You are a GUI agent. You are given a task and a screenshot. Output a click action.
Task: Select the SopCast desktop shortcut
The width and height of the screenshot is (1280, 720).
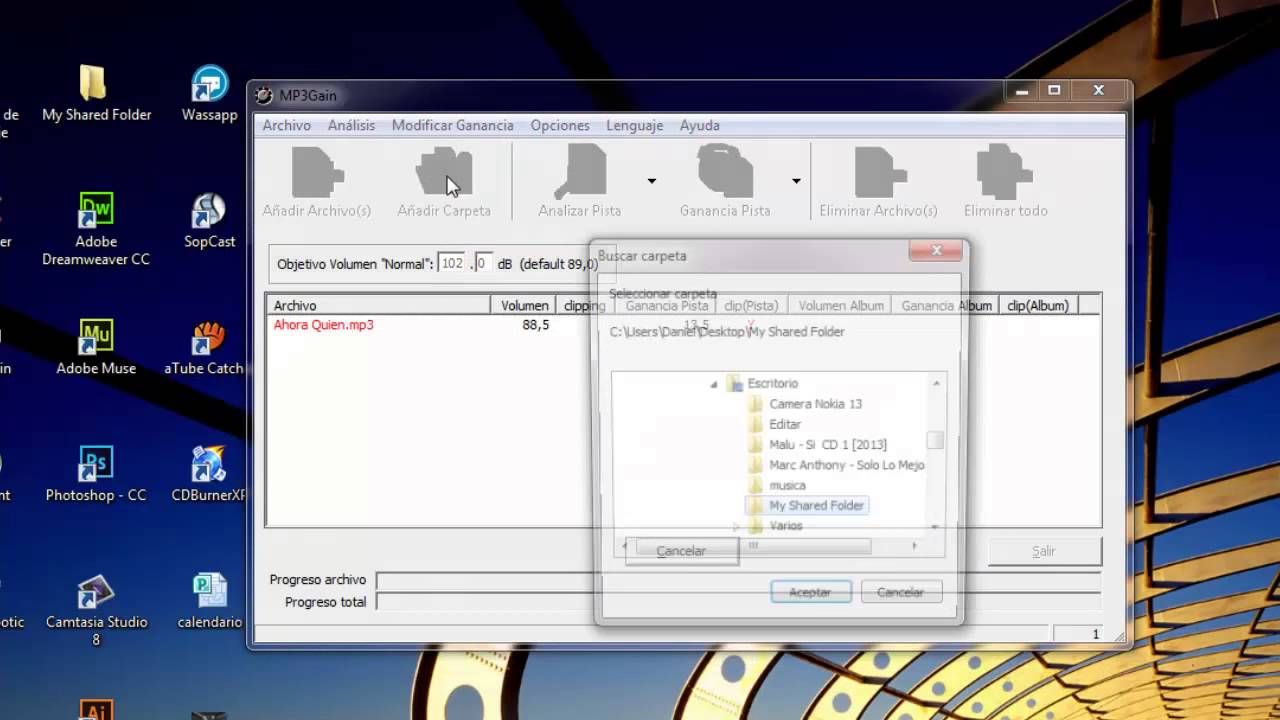pos(209,221)
